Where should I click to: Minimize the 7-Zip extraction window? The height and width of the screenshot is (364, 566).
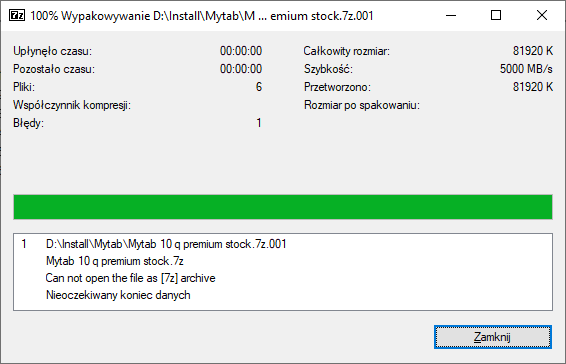(451, 16)
